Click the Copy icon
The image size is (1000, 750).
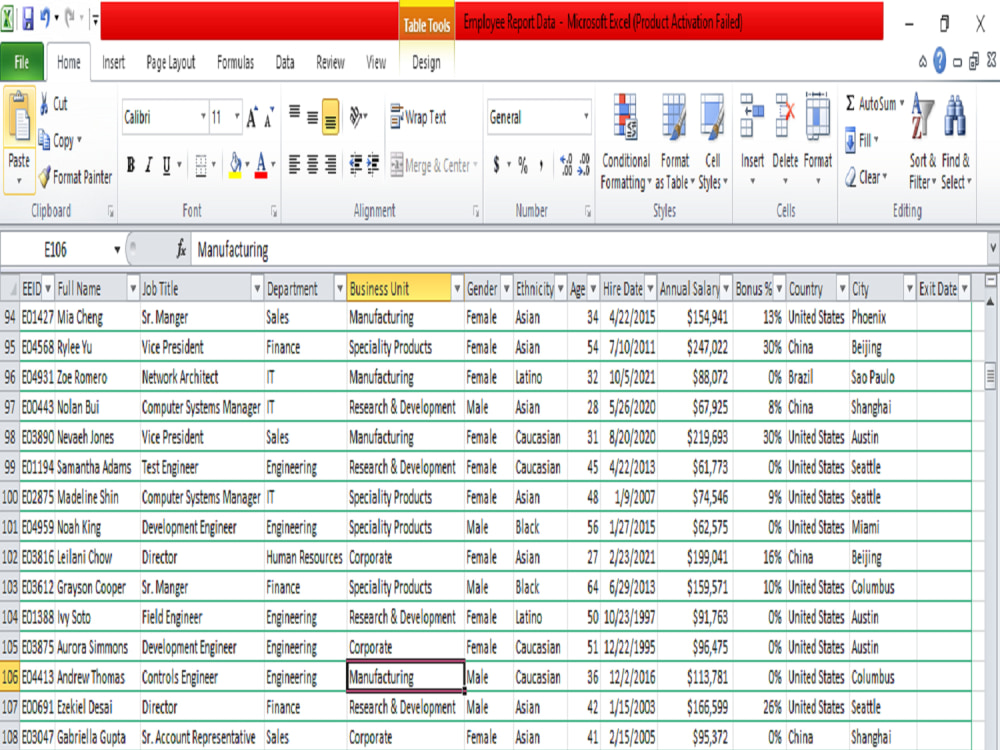tap(44, 140)
